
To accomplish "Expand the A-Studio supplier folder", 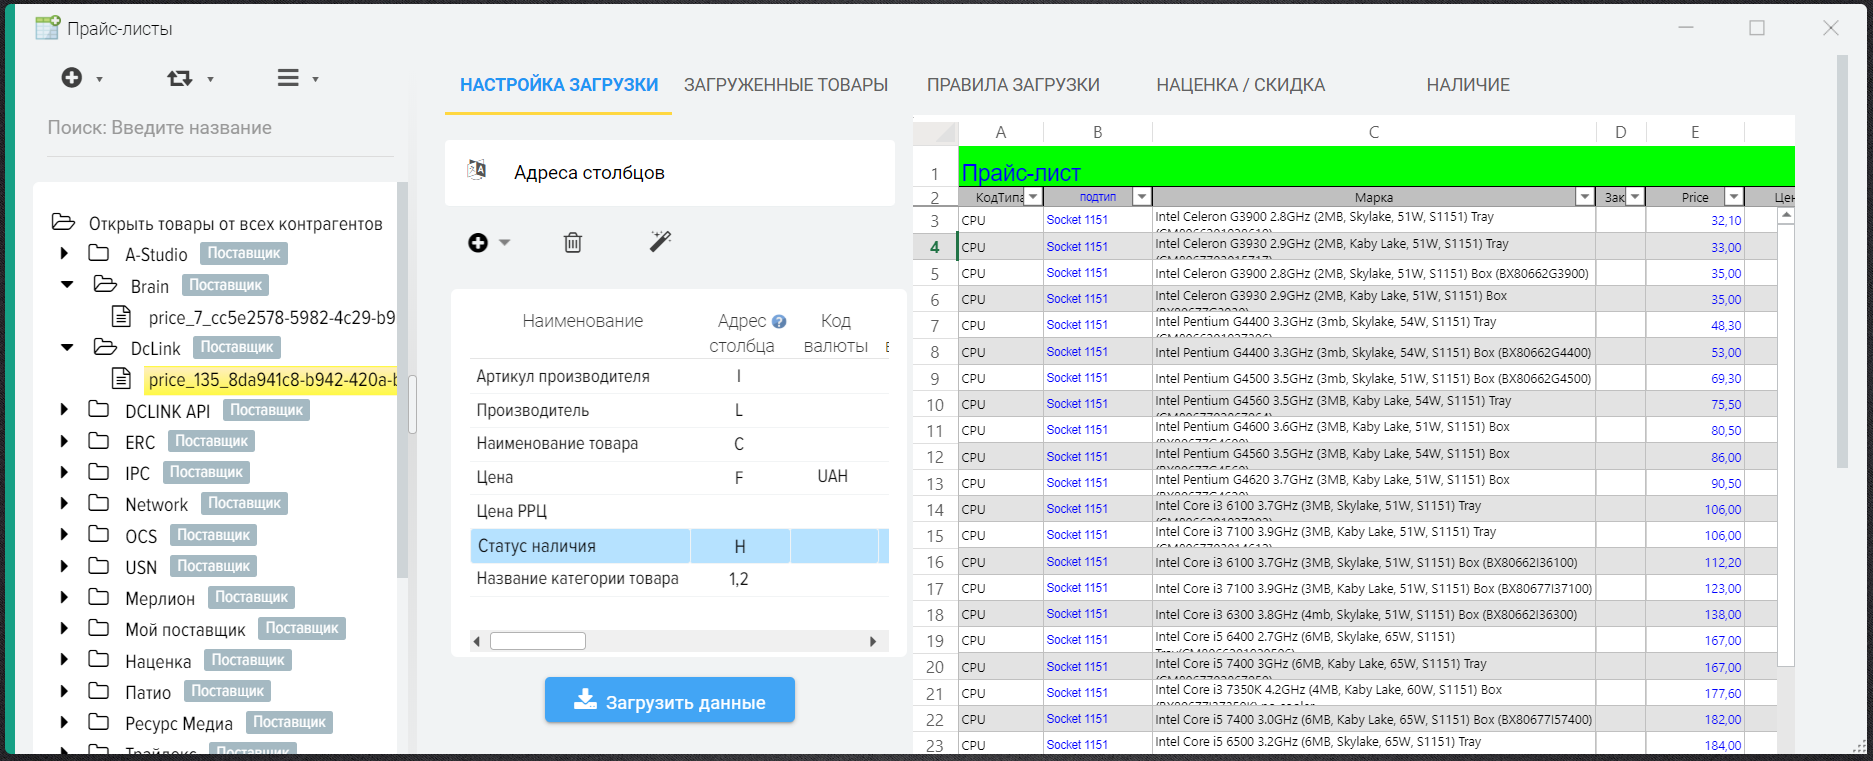I will (65, 254).
